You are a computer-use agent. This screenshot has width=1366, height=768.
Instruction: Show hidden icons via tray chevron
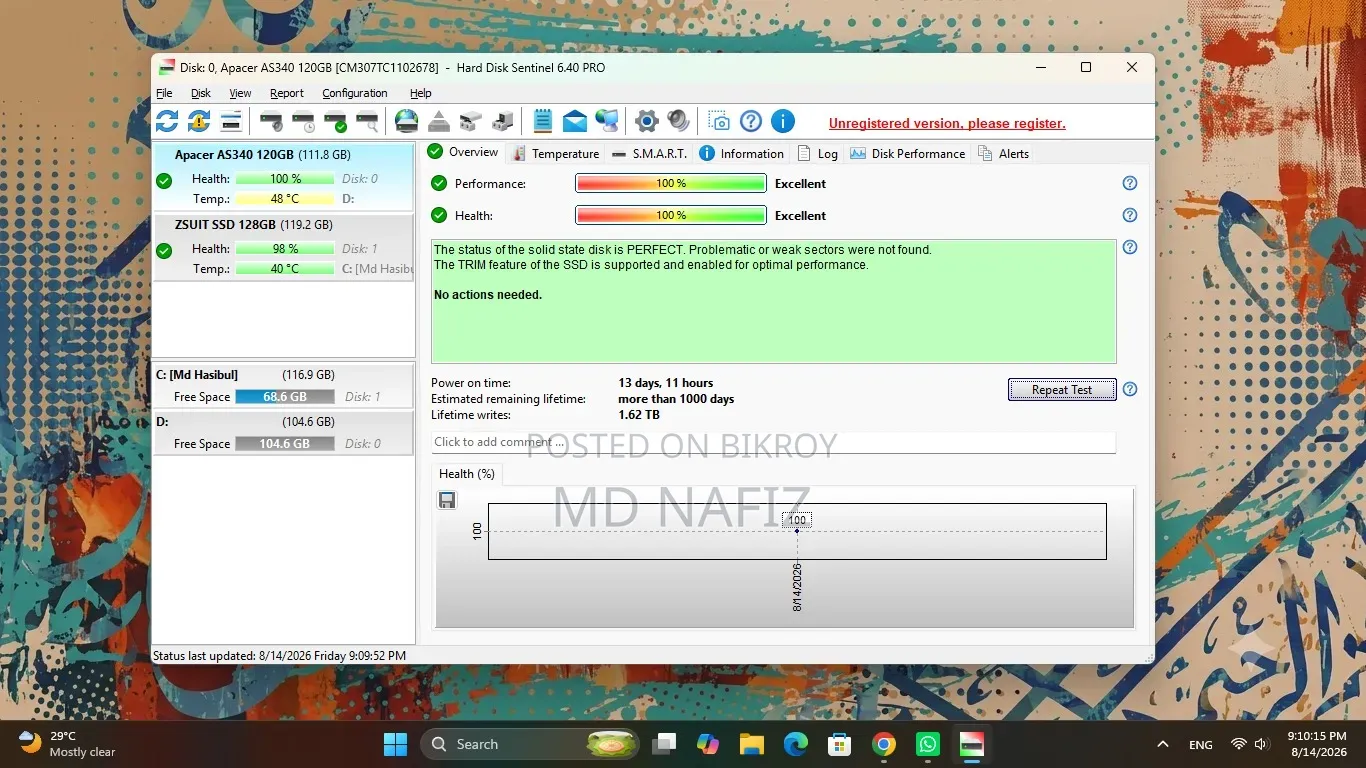coord(1162,744)
